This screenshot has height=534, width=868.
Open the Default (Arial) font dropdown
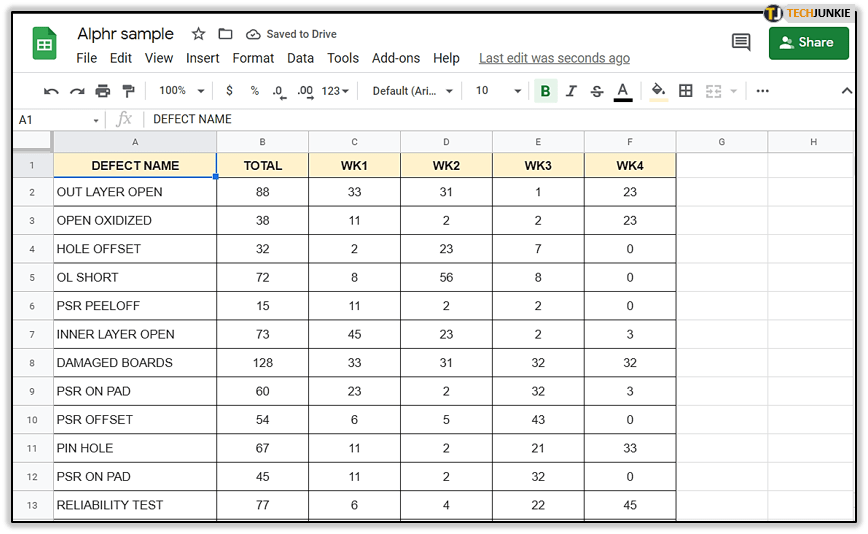pyautogui.click(x=412, y=91)
